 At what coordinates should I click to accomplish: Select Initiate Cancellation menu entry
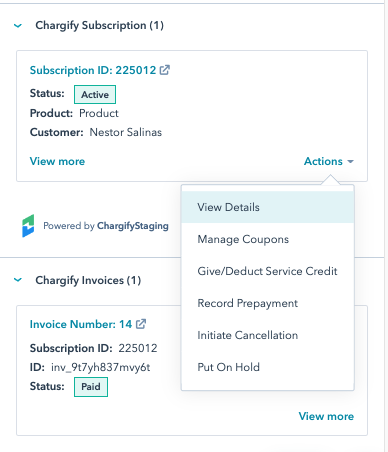click(x=267, y=335)
